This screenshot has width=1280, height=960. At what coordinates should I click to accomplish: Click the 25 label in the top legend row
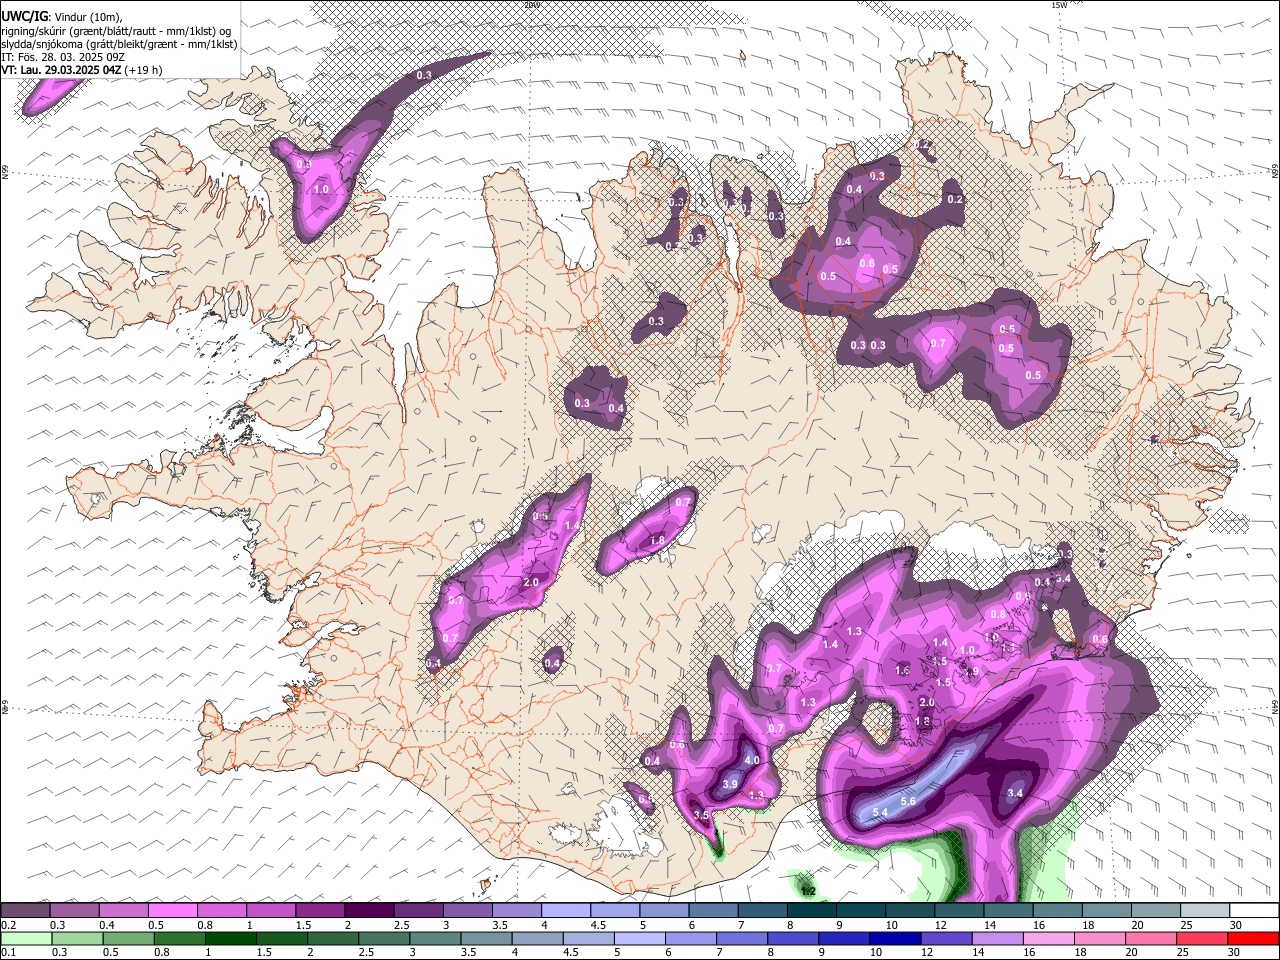click(1186, 925)
